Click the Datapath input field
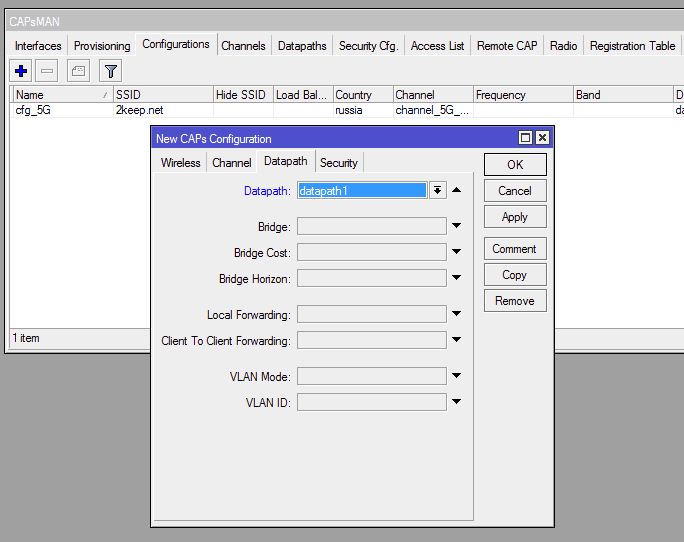 361,190
